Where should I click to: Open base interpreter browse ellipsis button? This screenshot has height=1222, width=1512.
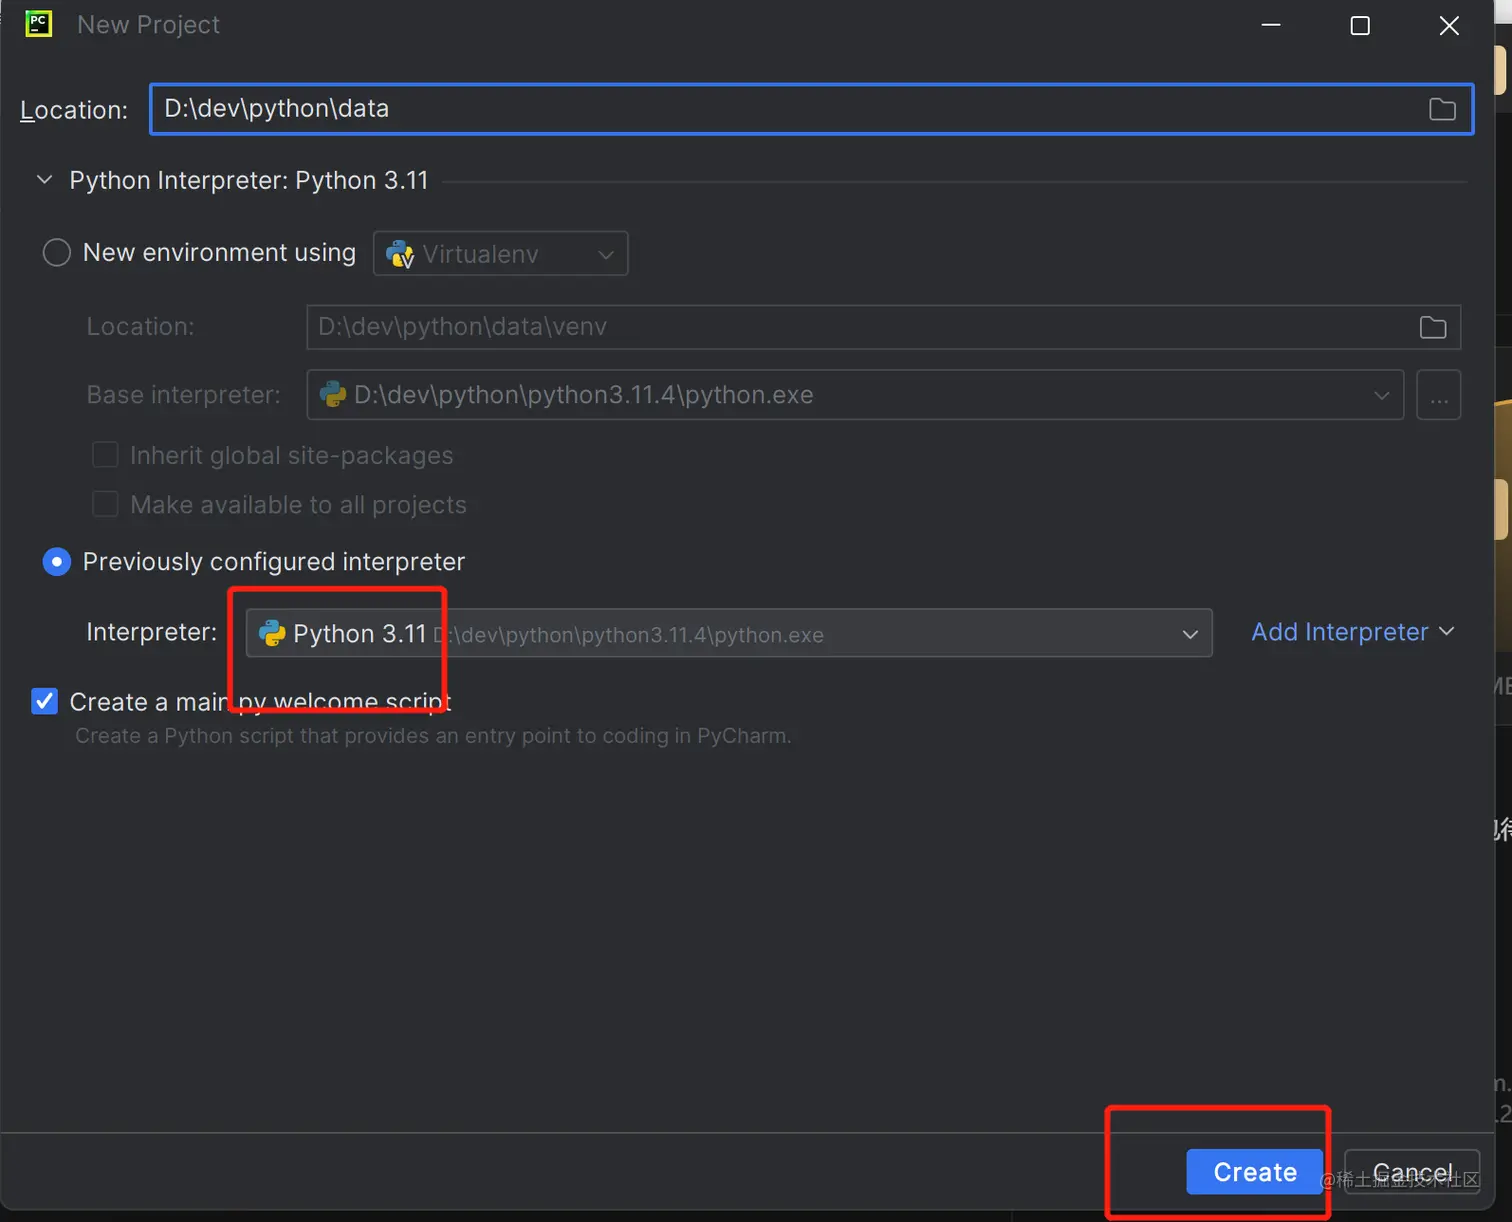coord(1439,395)
